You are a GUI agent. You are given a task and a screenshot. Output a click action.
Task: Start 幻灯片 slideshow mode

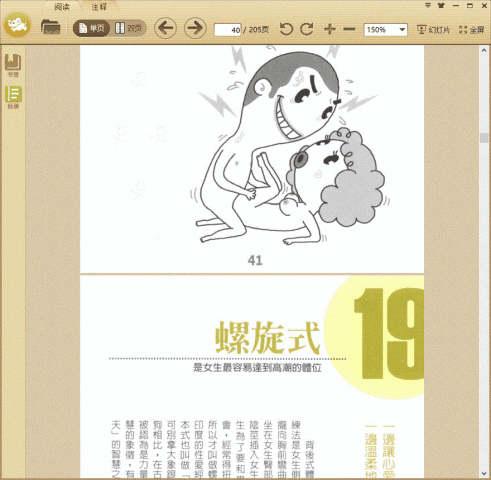433,30
